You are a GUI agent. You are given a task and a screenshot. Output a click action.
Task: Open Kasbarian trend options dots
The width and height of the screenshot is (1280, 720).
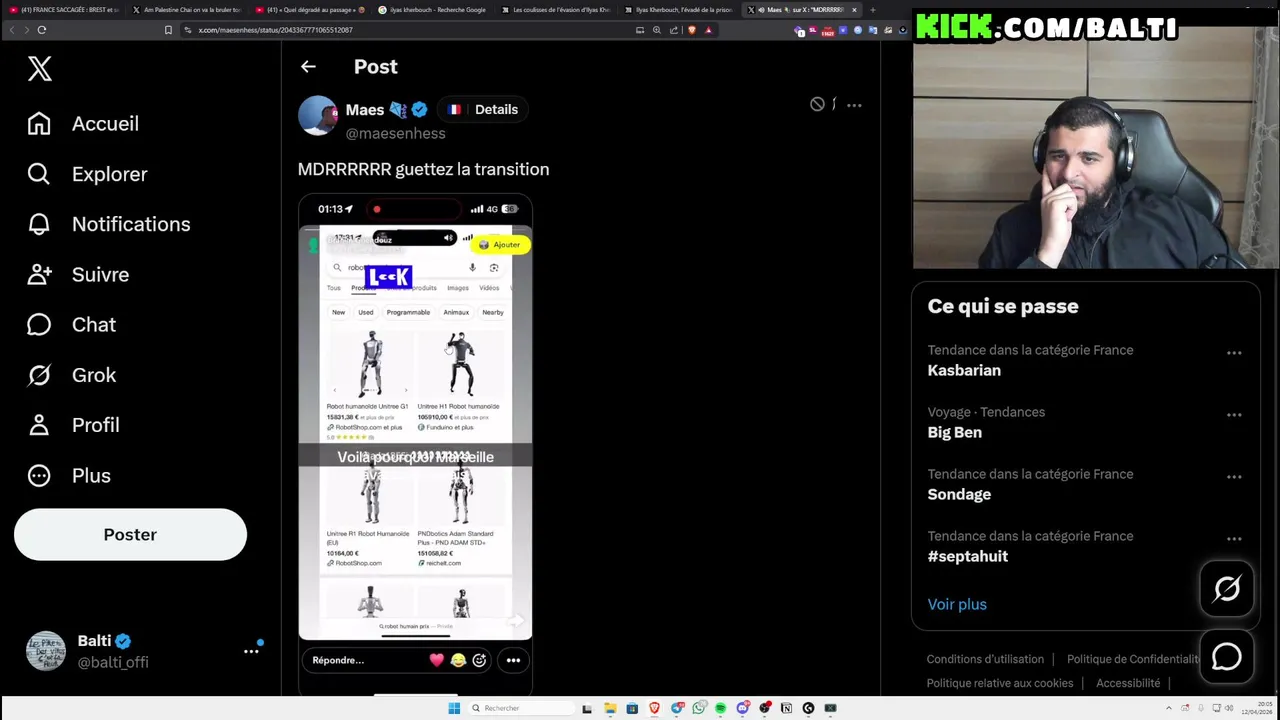click(1234, 353)
